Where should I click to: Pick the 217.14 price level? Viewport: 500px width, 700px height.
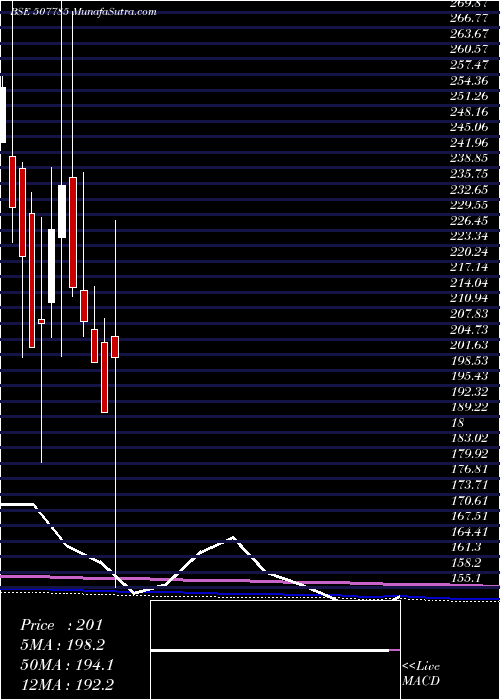(x=470, y=267)
